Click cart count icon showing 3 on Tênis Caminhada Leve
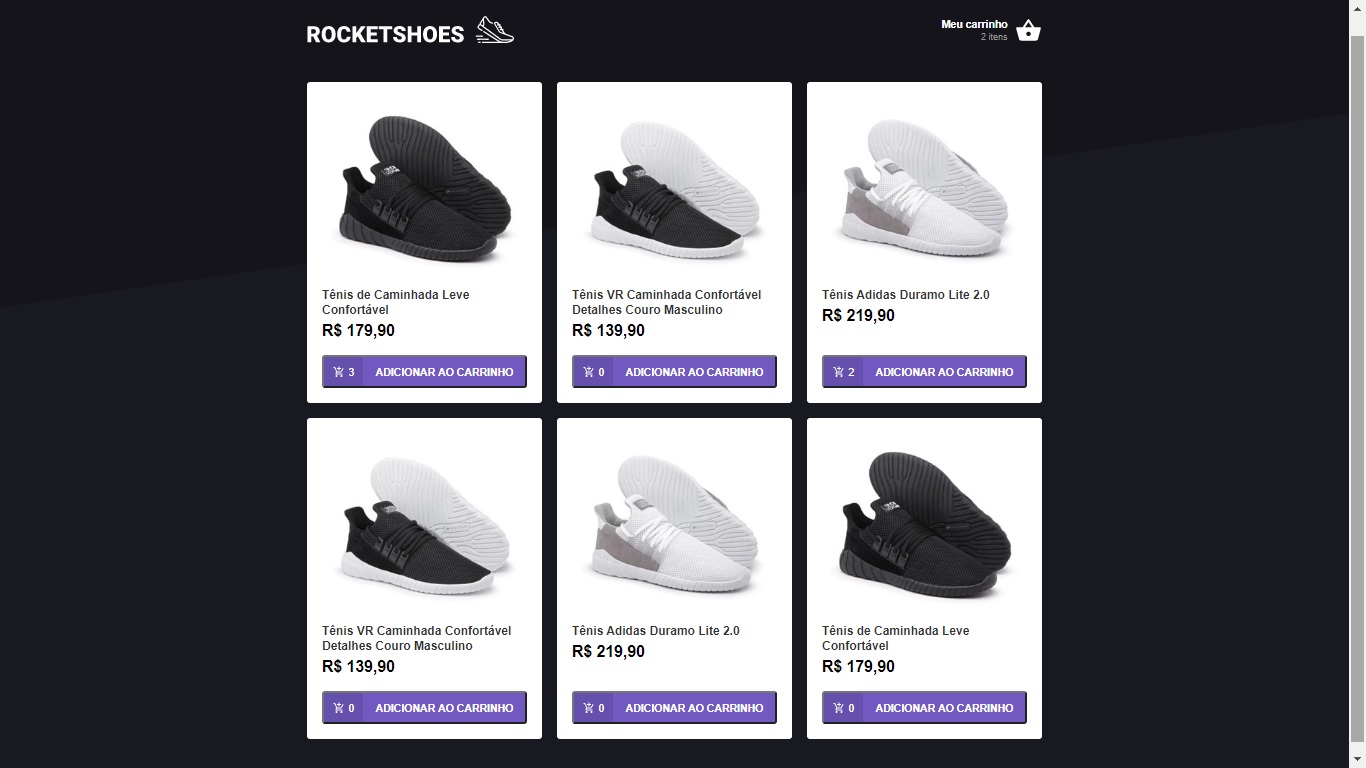 point(340,371)
